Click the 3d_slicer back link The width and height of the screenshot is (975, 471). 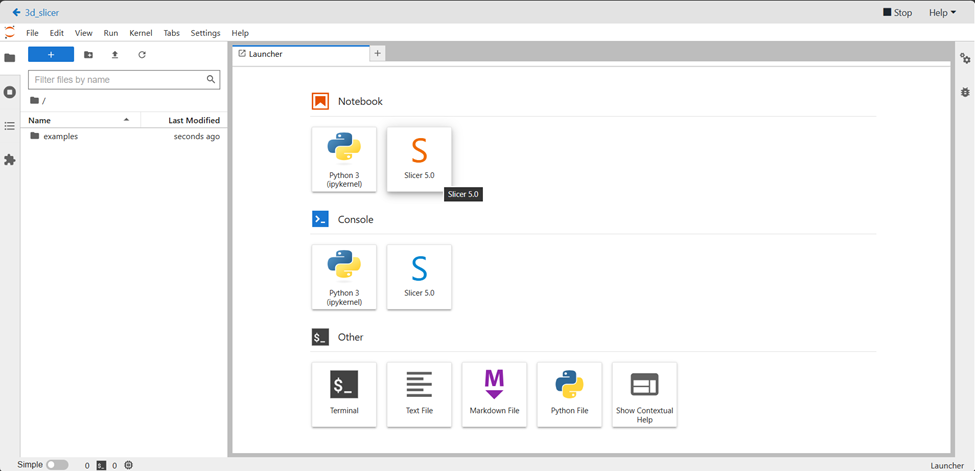pyautogui.click(x=35, y=12)
